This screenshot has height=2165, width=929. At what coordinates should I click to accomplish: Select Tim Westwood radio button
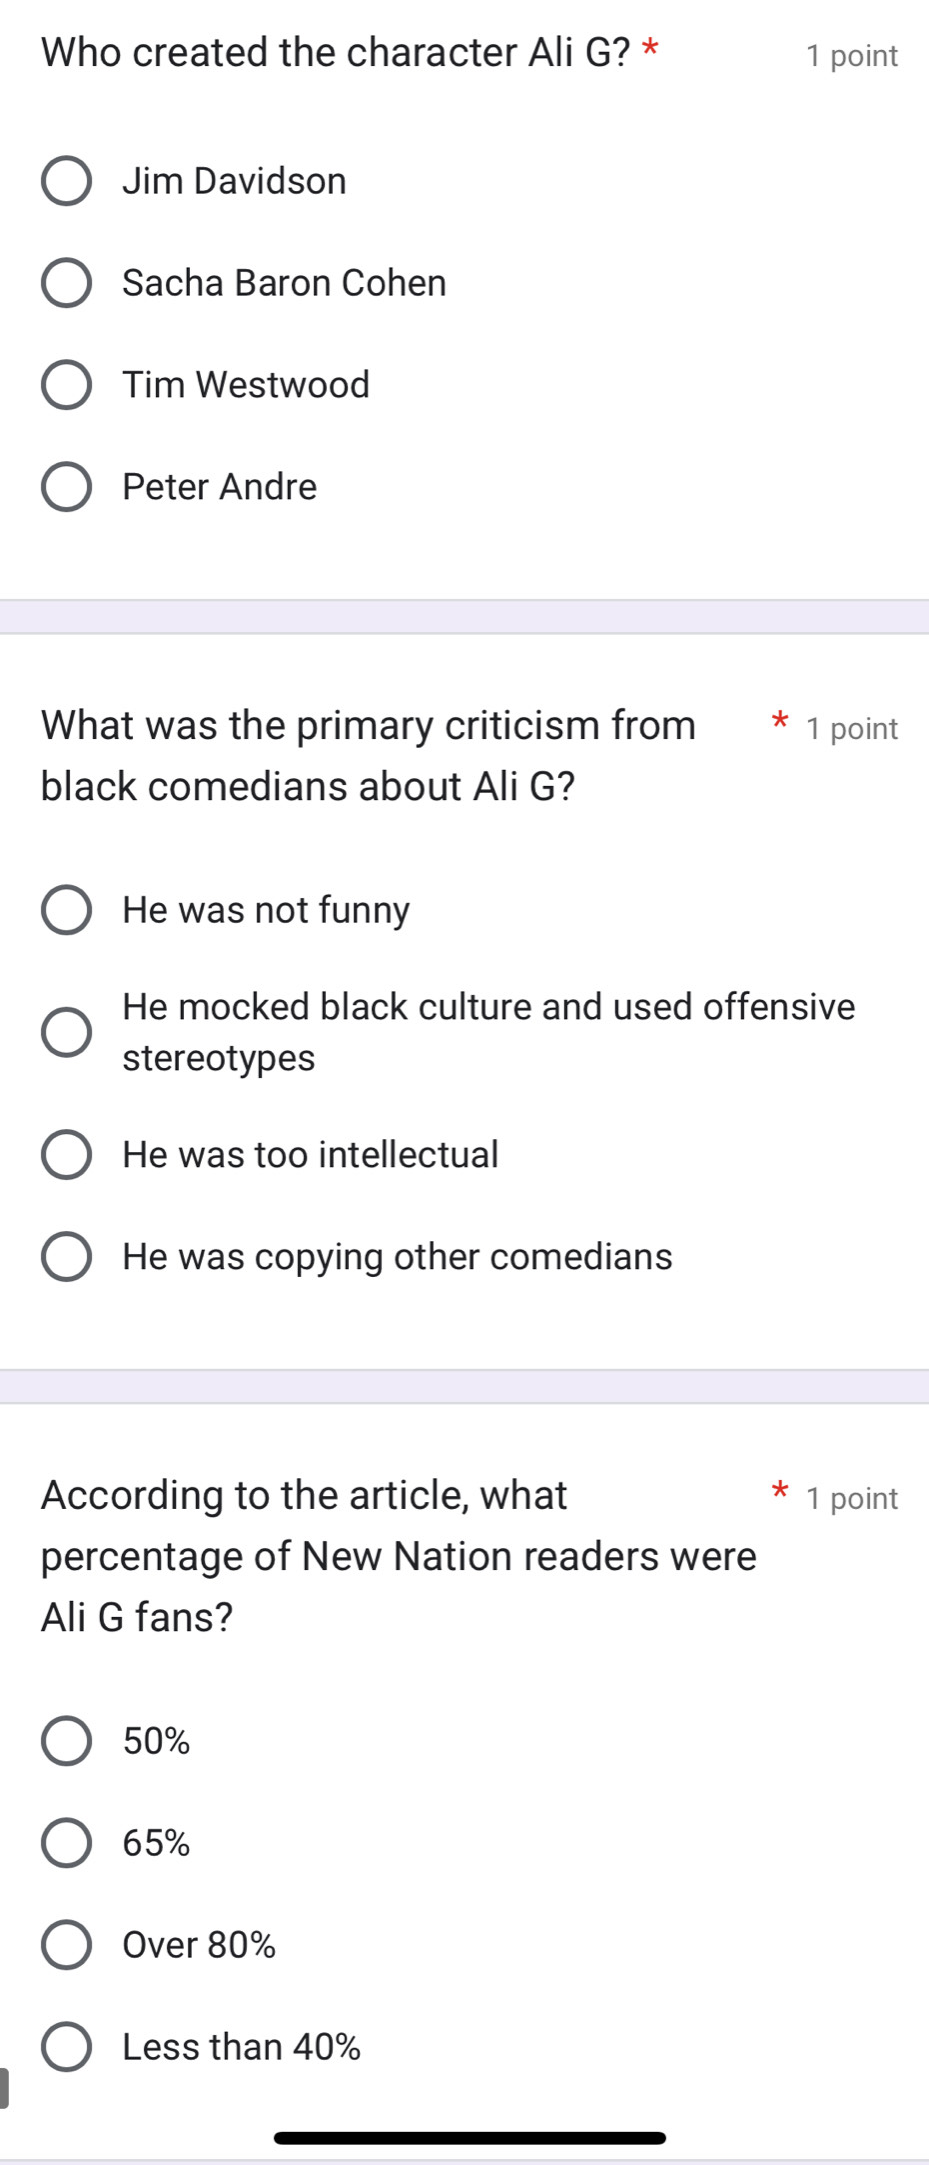[x=66, y=385]
